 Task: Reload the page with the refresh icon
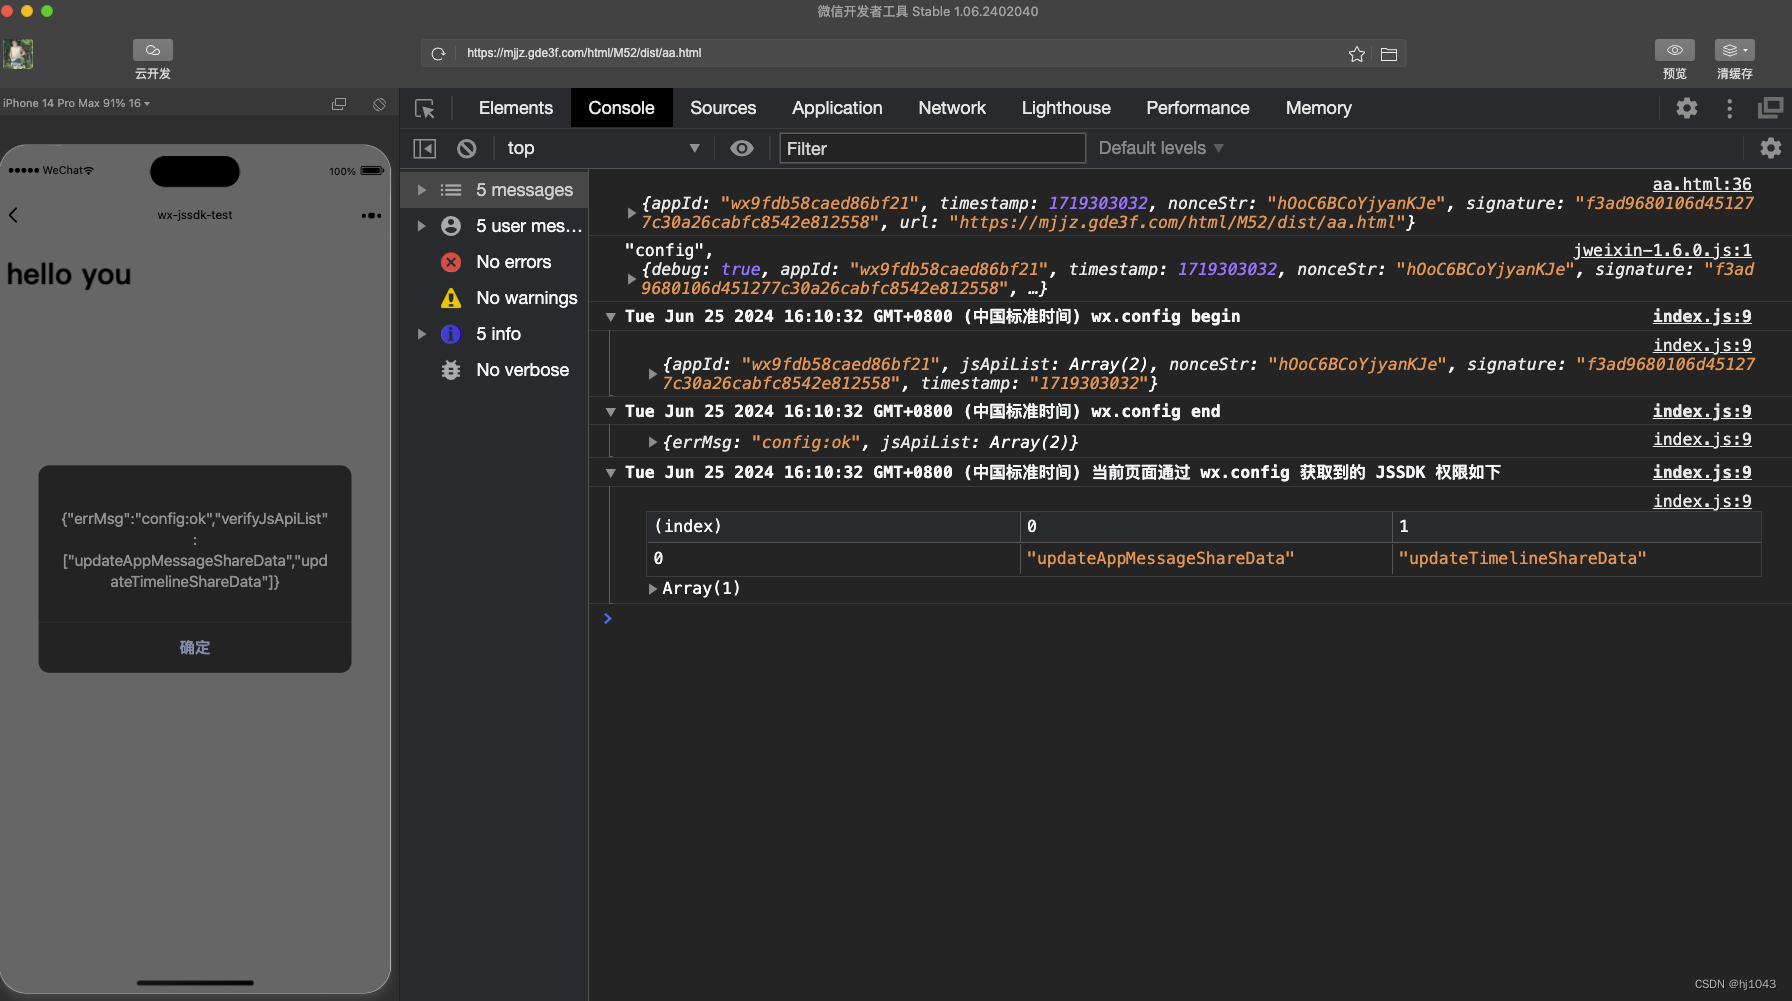tap(438, 53)
